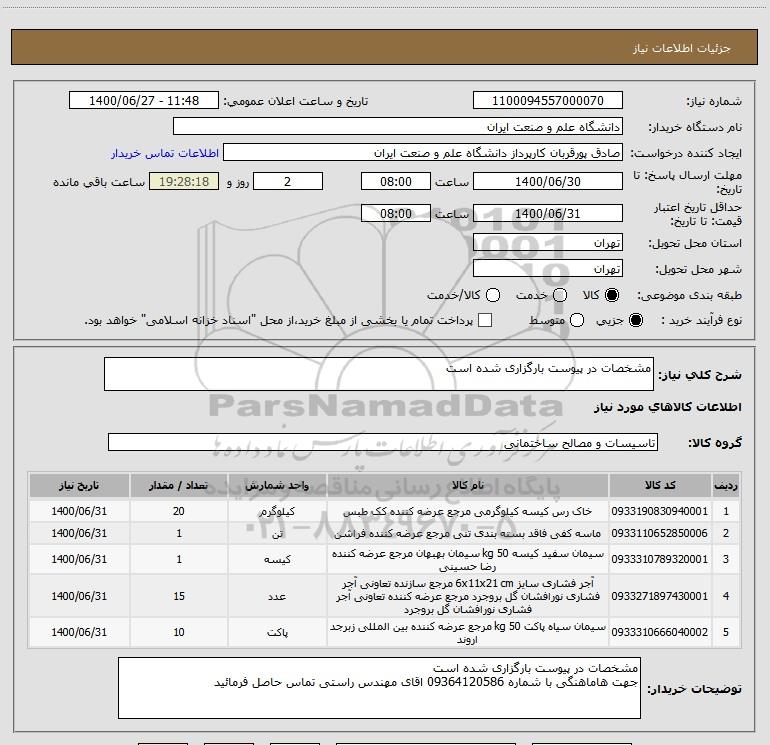Click the announcement date field 1400/06/27 - 11:48

coord(144,101)
